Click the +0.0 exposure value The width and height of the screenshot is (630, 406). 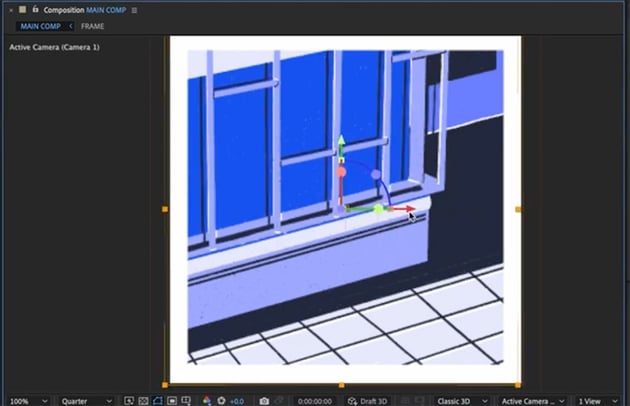[x=237, y=401]
